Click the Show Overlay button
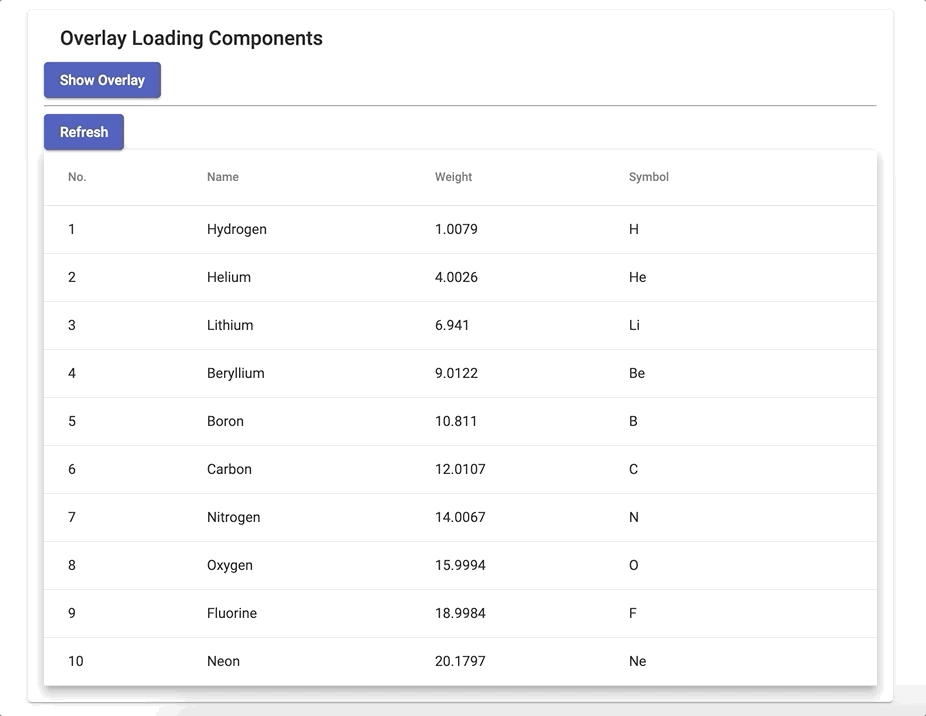Image resolution: width=926 pixels, height=716 pixels. (102, 80)
